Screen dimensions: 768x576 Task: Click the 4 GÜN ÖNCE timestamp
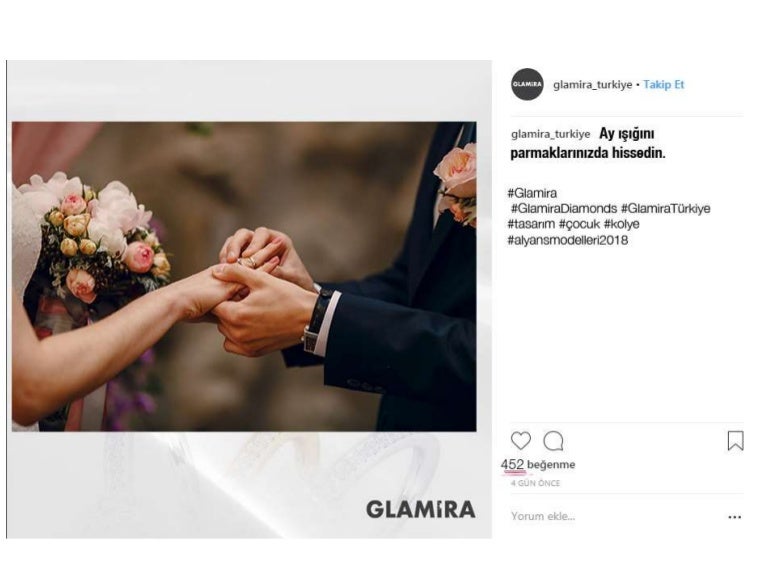pos(535,483)
